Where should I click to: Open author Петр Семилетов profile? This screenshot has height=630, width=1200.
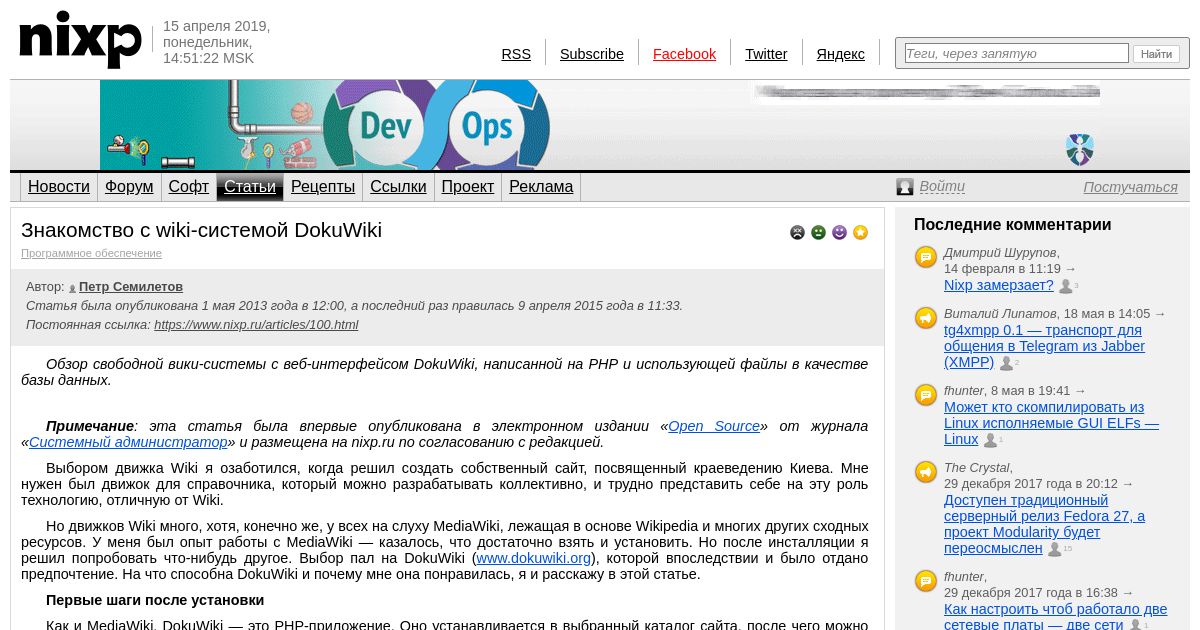131,287
